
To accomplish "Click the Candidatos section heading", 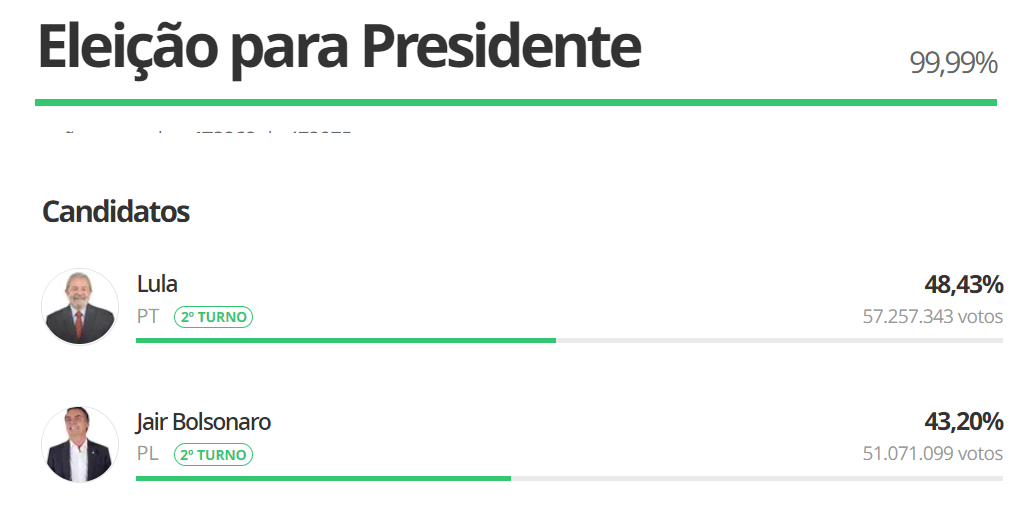I will (116, 212).
